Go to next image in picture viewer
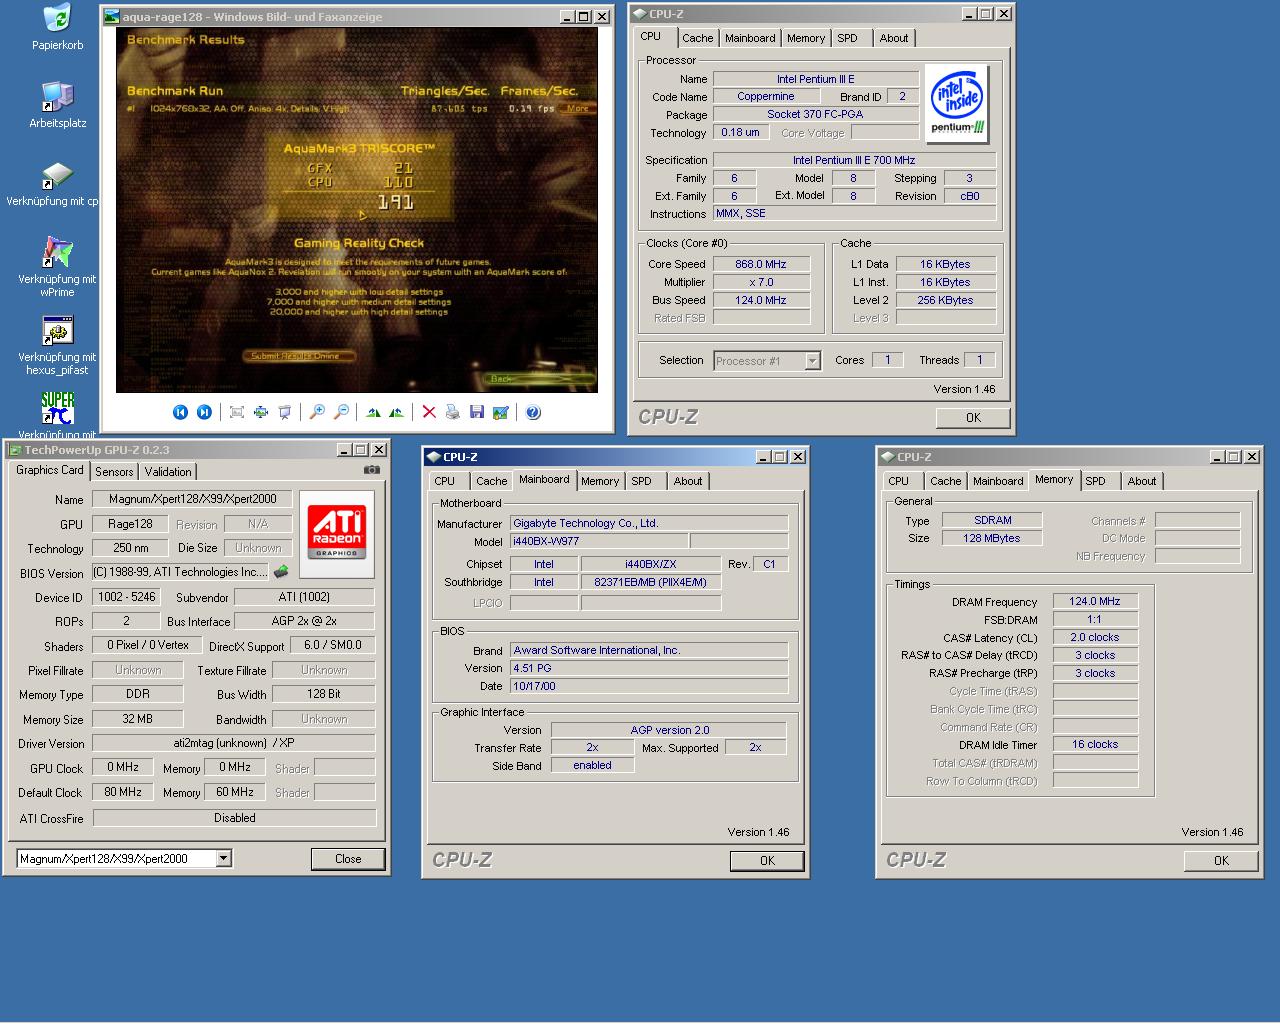 [204, 412]
